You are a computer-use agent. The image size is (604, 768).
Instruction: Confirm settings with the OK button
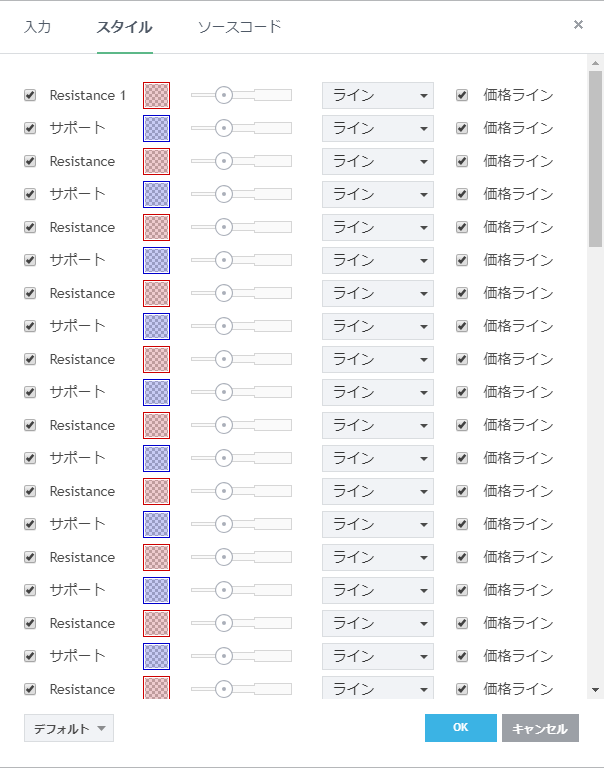[x=460, y=728]
